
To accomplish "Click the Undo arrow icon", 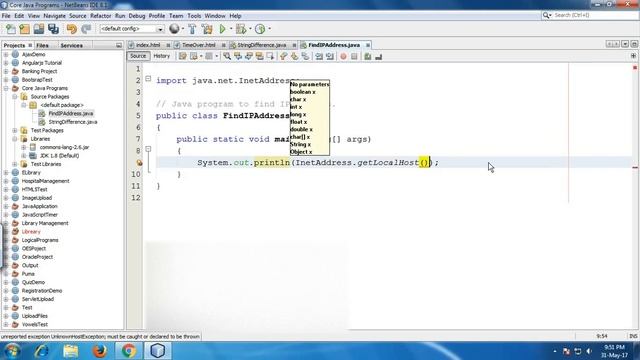I will coord(72,29).
